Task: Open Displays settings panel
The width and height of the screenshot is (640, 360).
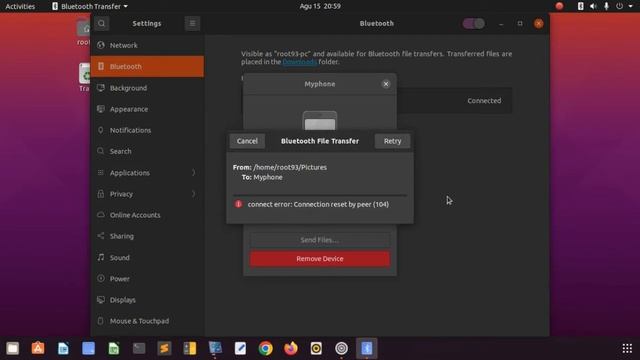Action: click(x=147, y=300)
